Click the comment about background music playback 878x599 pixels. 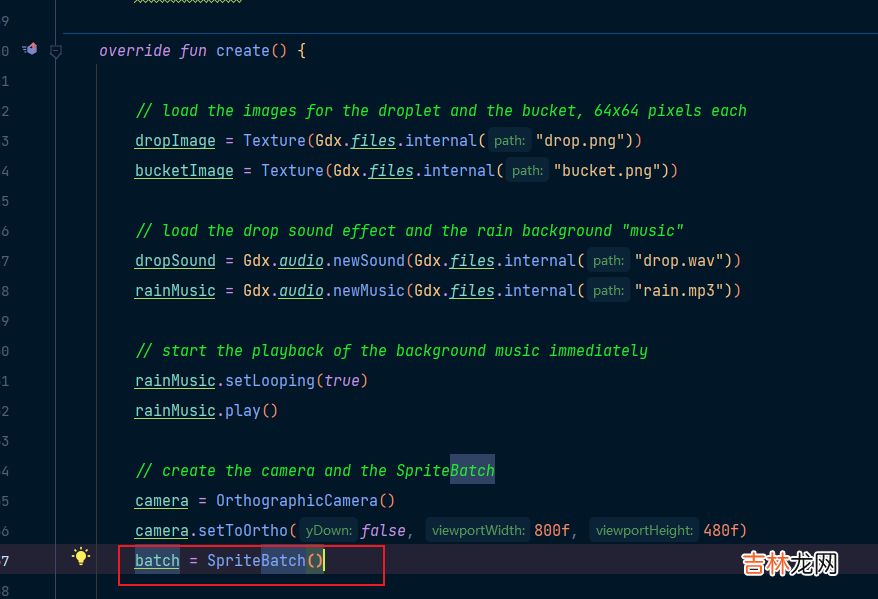point(391,350)
